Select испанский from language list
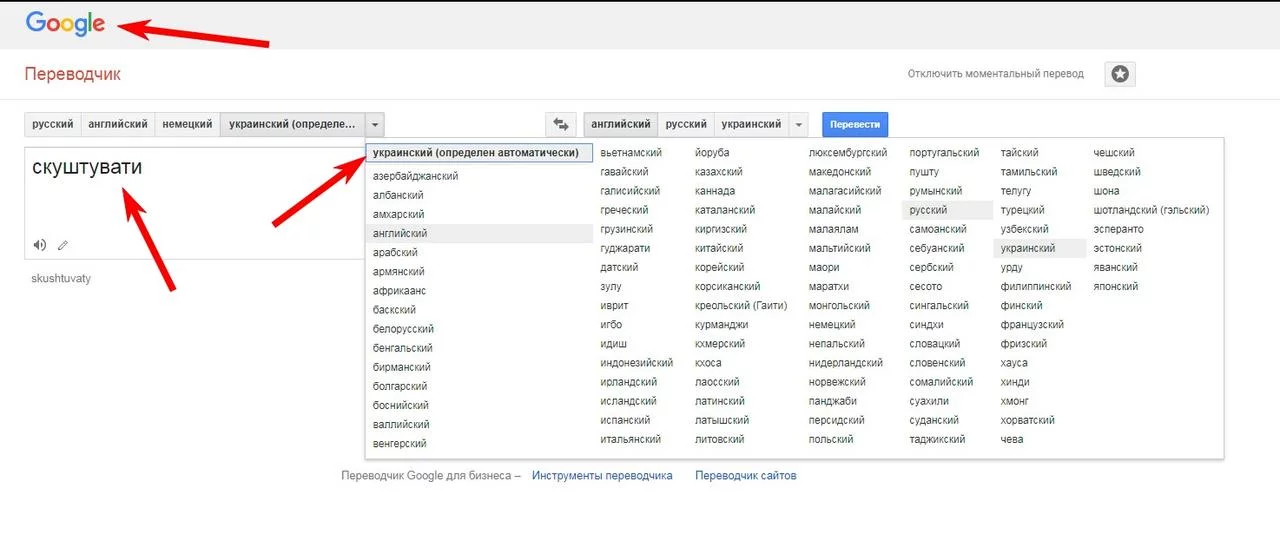The height and width of the screenshot is (541, 1280). pyautogui.click(x=625, y=420)
